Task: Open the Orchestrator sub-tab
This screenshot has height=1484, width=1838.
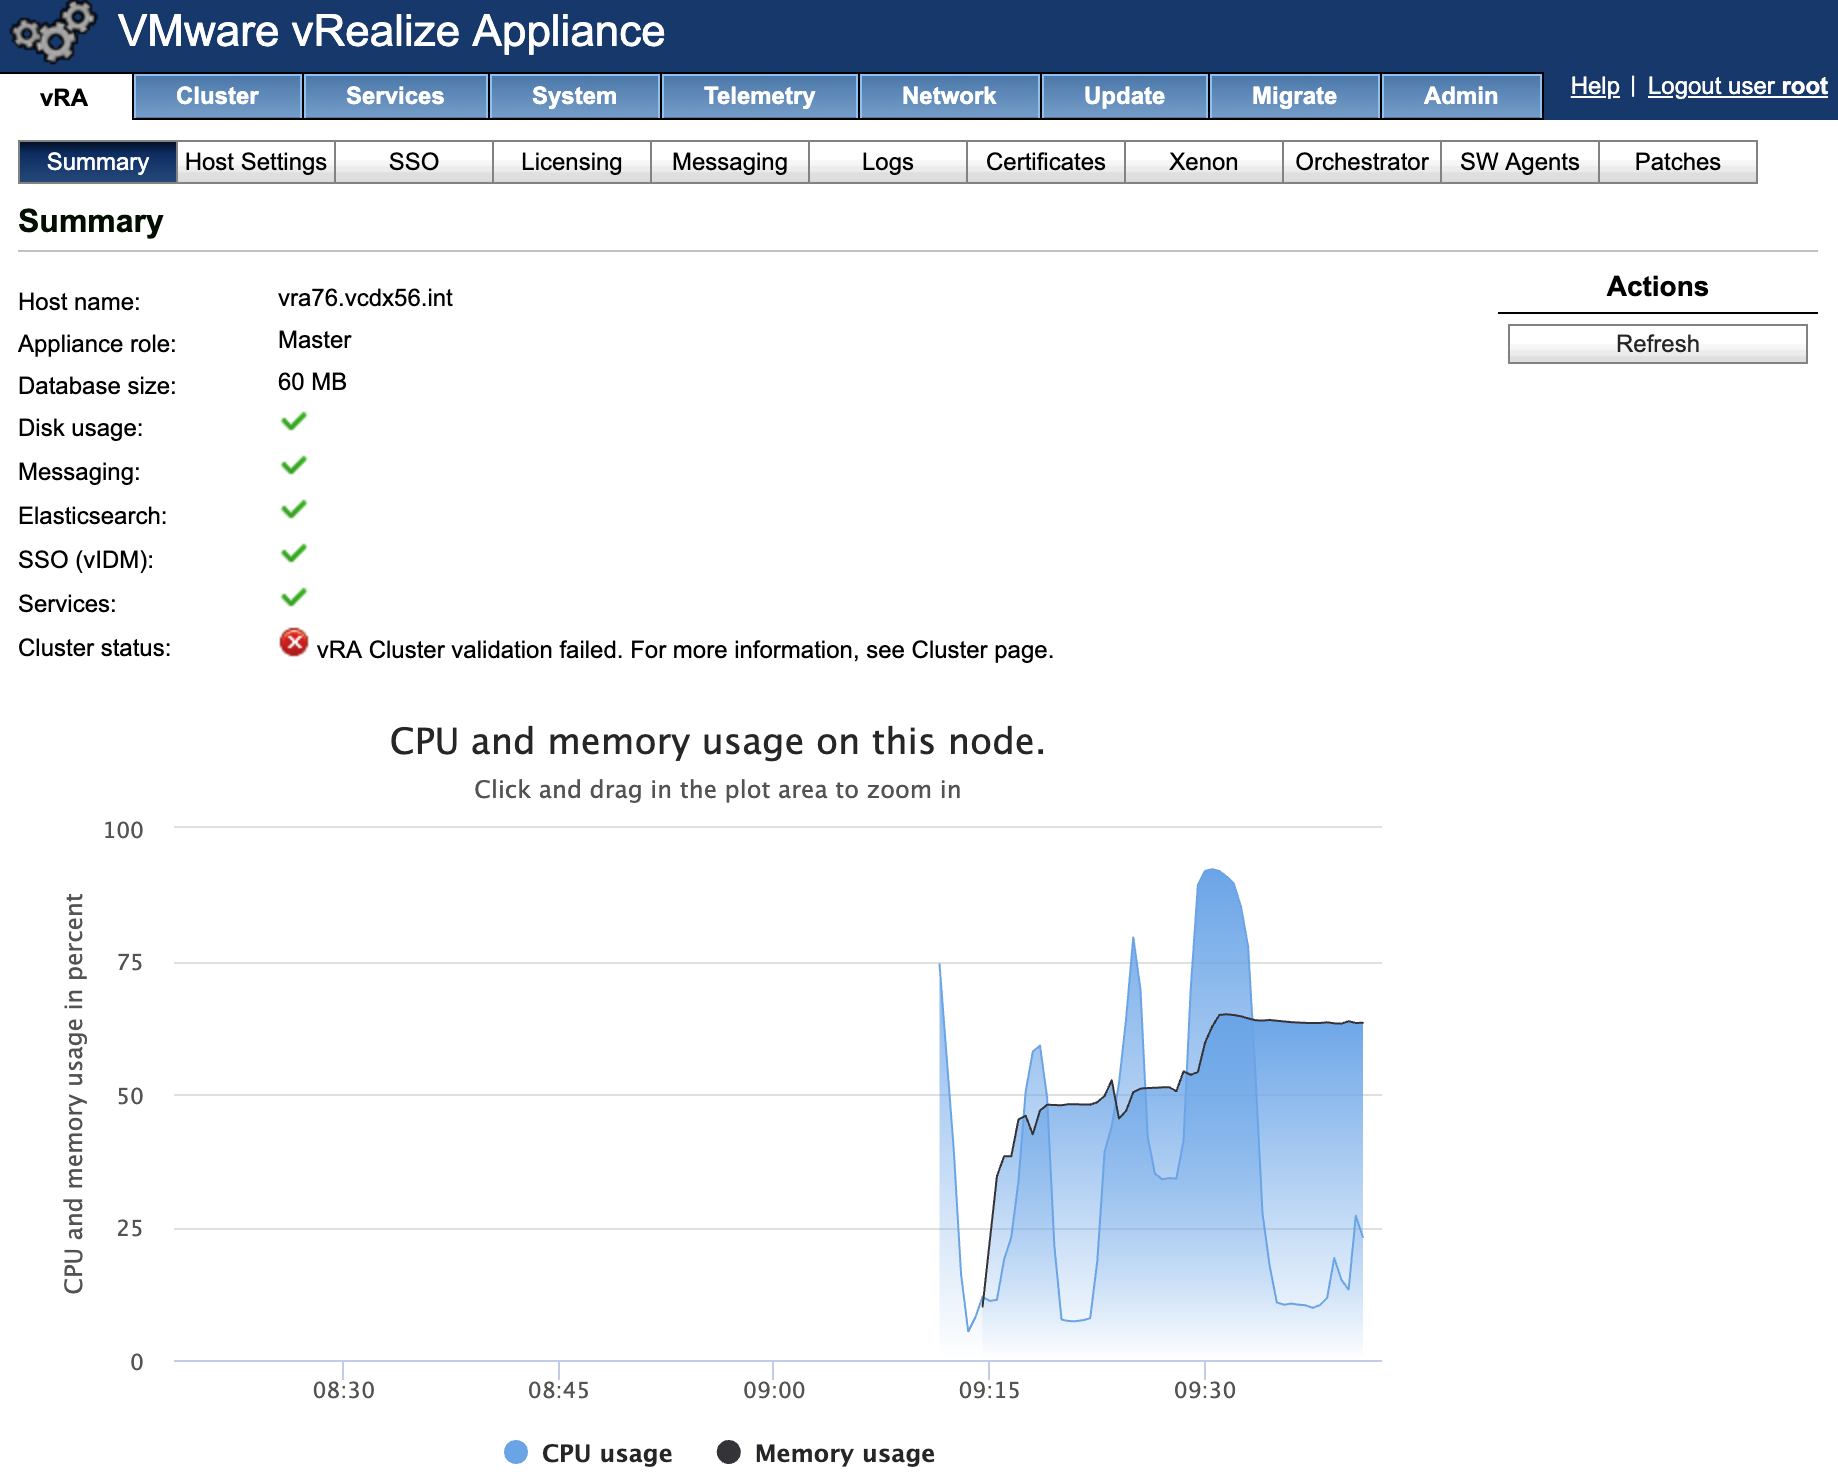Action: click(x=1362, y=162)
